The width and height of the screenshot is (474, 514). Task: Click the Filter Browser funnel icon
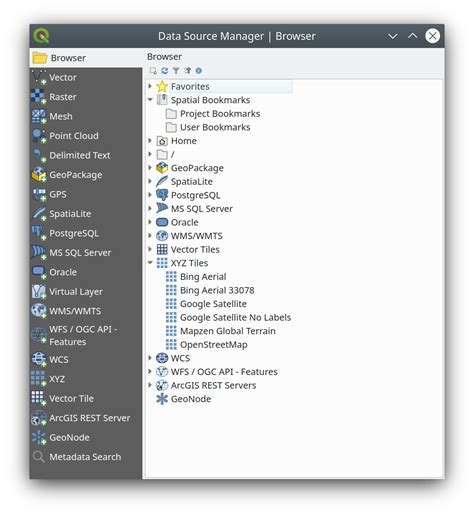pyautogui.click(x=176, y=71)
